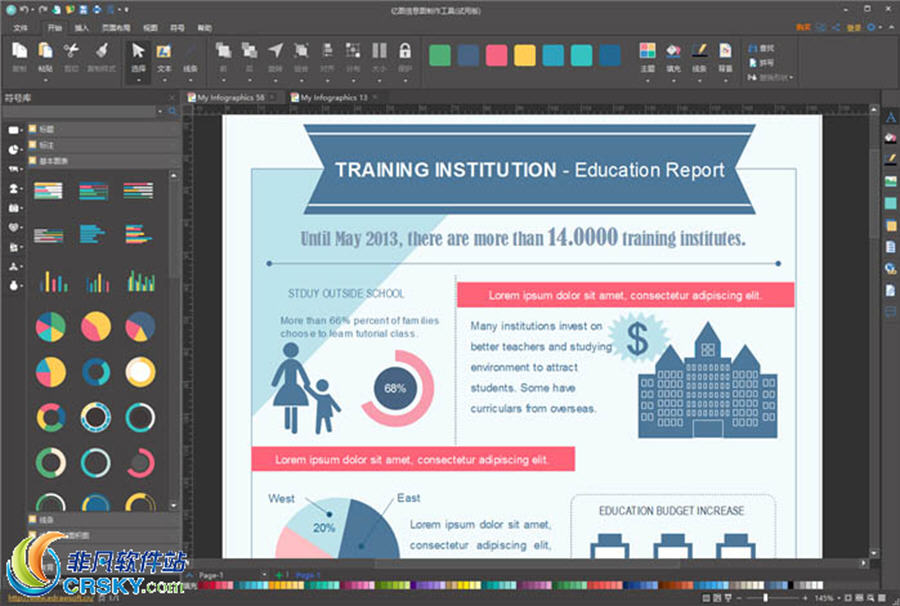Screen dimensions: 900x606
Task: Apply the green theme color swatch
Action: (x=440, y=55)
